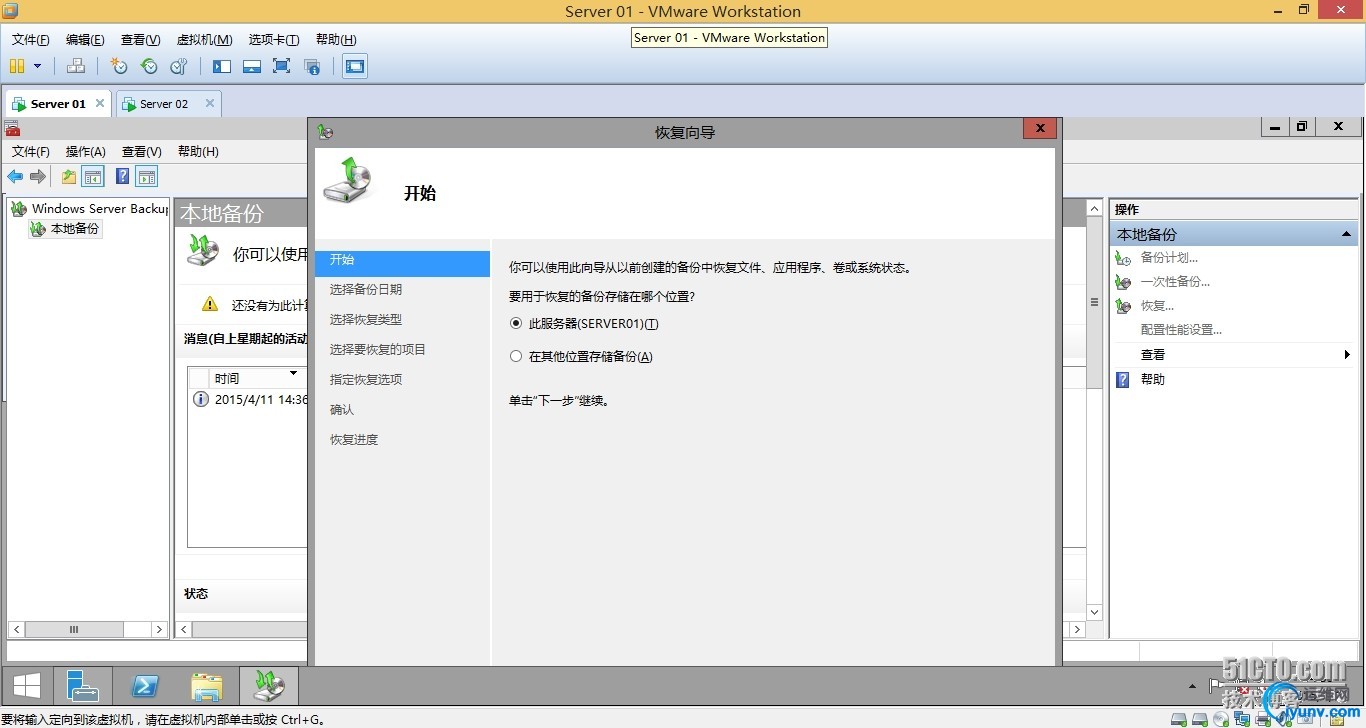Click the send Ctrl+Alt+Del toolbar icon
The image size is (1366, 728).
pos(76,66)
